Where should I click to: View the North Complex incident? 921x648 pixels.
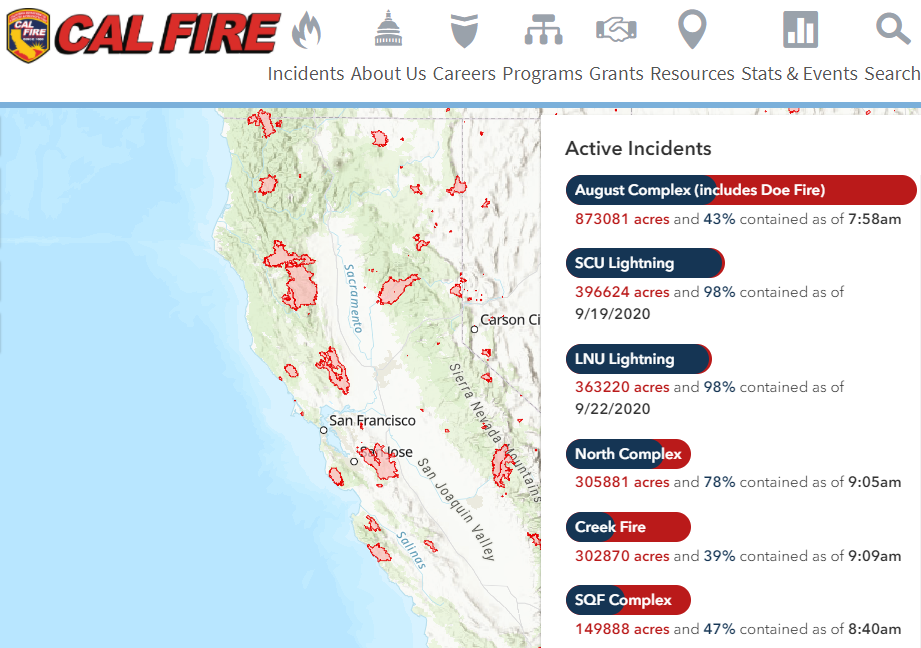(628, 454)
